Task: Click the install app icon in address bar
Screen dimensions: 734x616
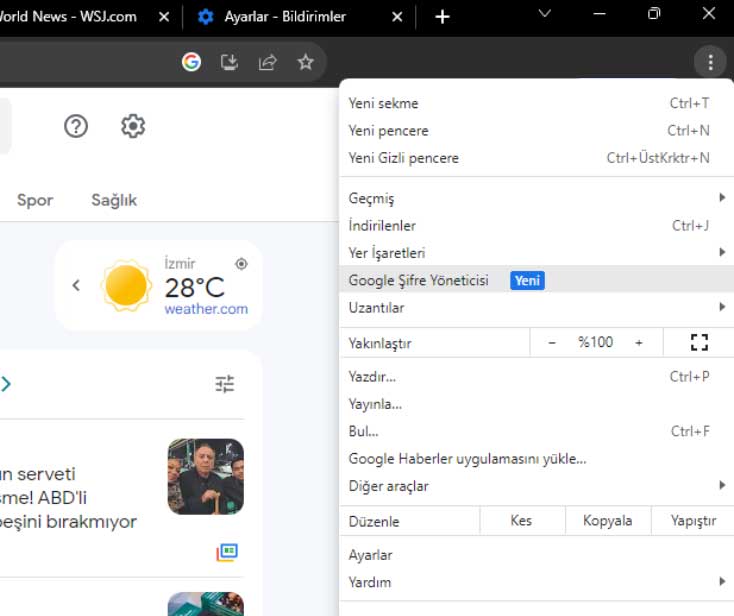Action: pos(229,62)
